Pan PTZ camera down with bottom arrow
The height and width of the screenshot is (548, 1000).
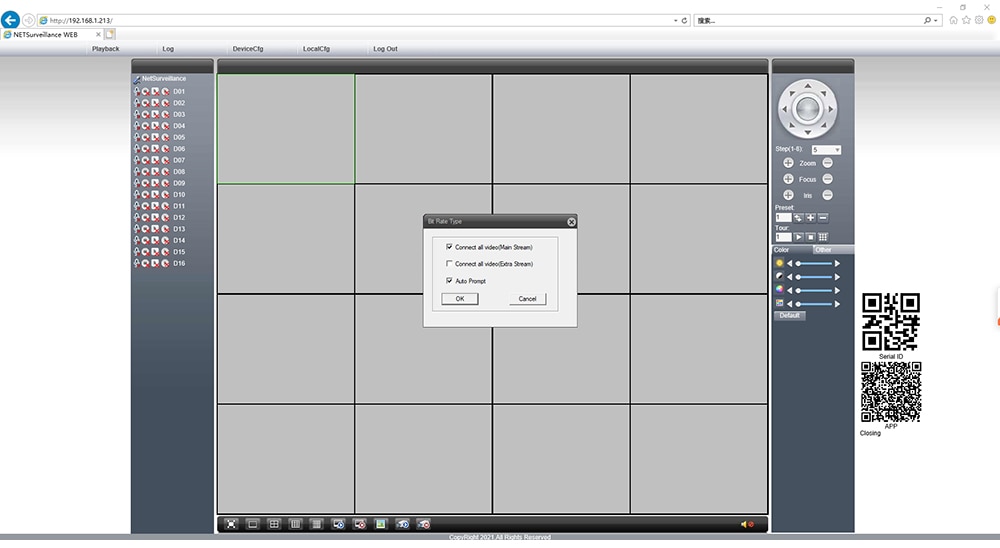click(807, 132)
